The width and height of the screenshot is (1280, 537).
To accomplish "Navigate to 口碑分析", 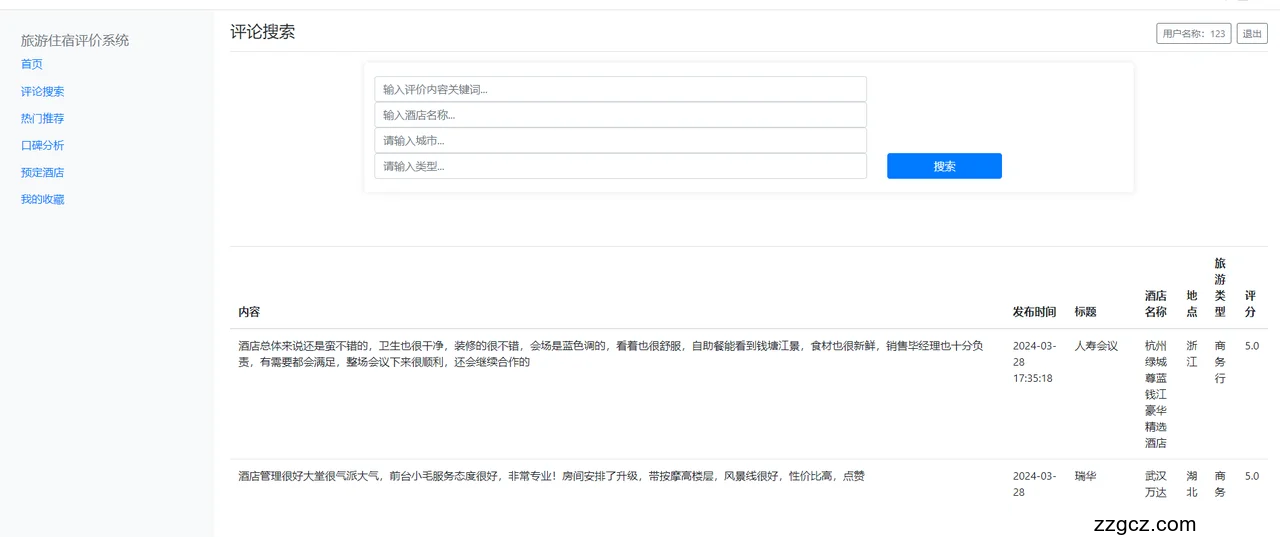I will (x=42, y=145).
